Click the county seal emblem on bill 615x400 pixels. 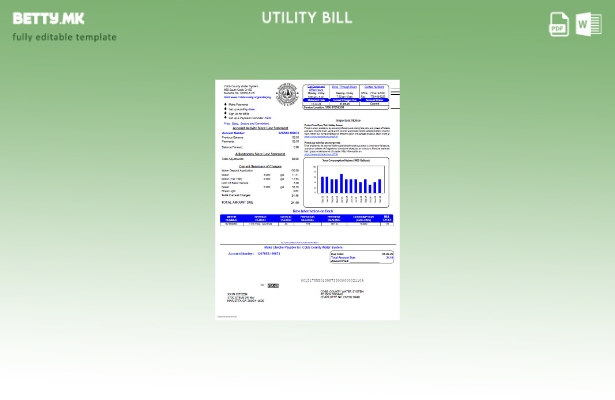tap(286, 94)
